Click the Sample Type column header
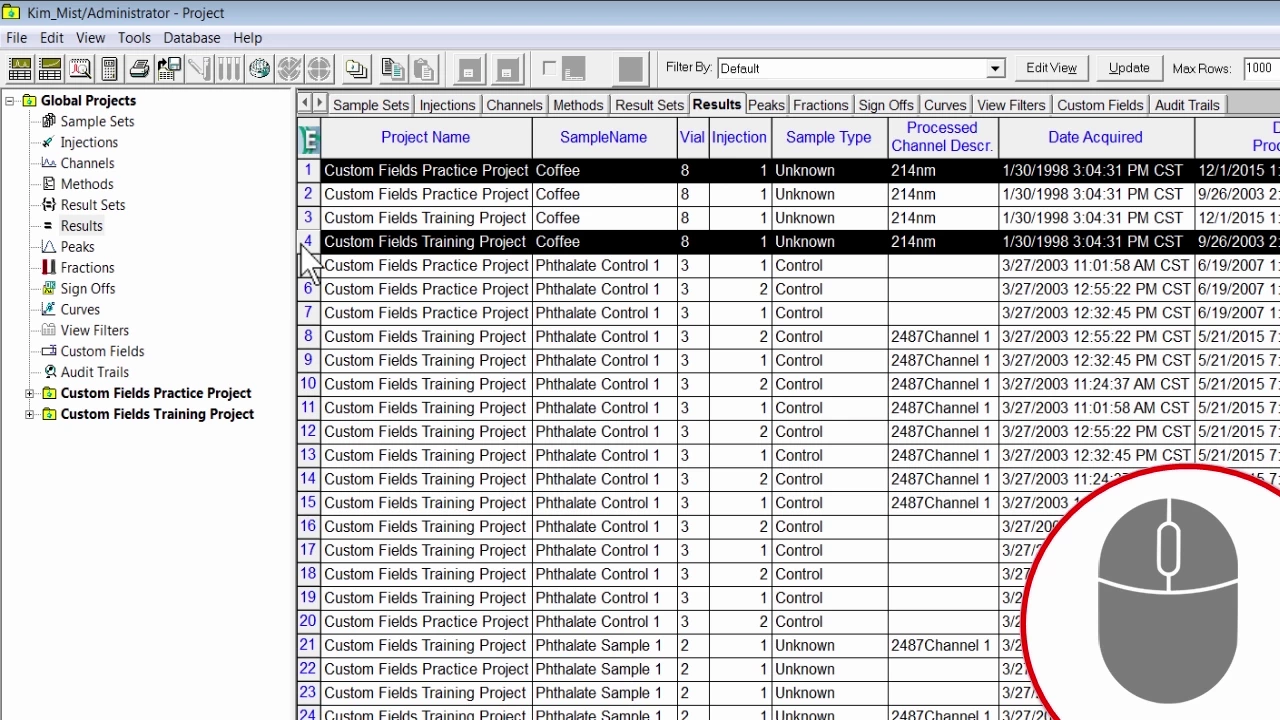The image size is (1280, 720). coord(829,138)
